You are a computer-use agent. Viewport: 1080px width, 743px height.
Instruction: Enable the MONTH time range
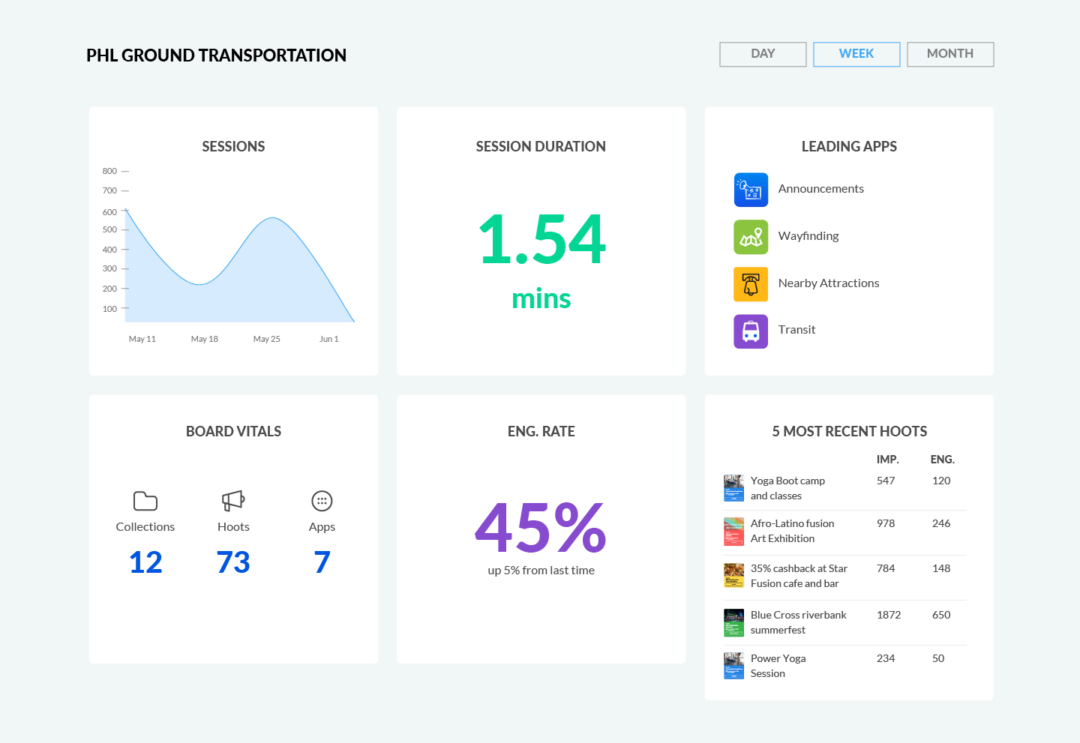pyautogui.click(x=949, y=54)
